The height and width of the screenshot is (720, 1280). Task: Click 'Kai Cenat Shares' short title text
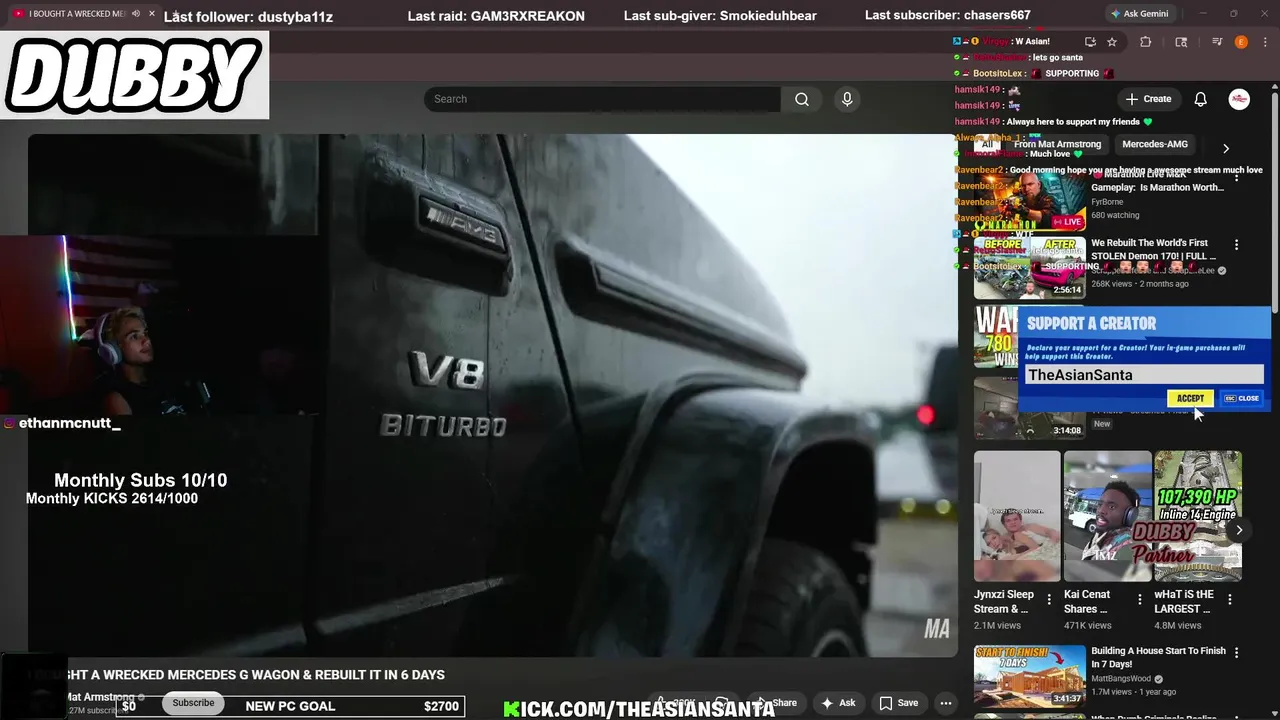(1087, 601)
